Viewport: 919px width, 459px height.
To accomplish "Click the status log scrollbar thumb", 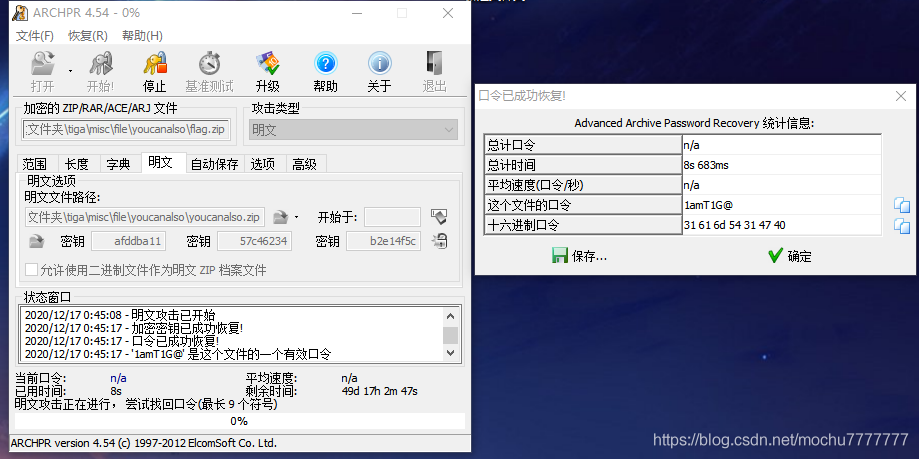I will pyautogui.click(x=450, y=335).
